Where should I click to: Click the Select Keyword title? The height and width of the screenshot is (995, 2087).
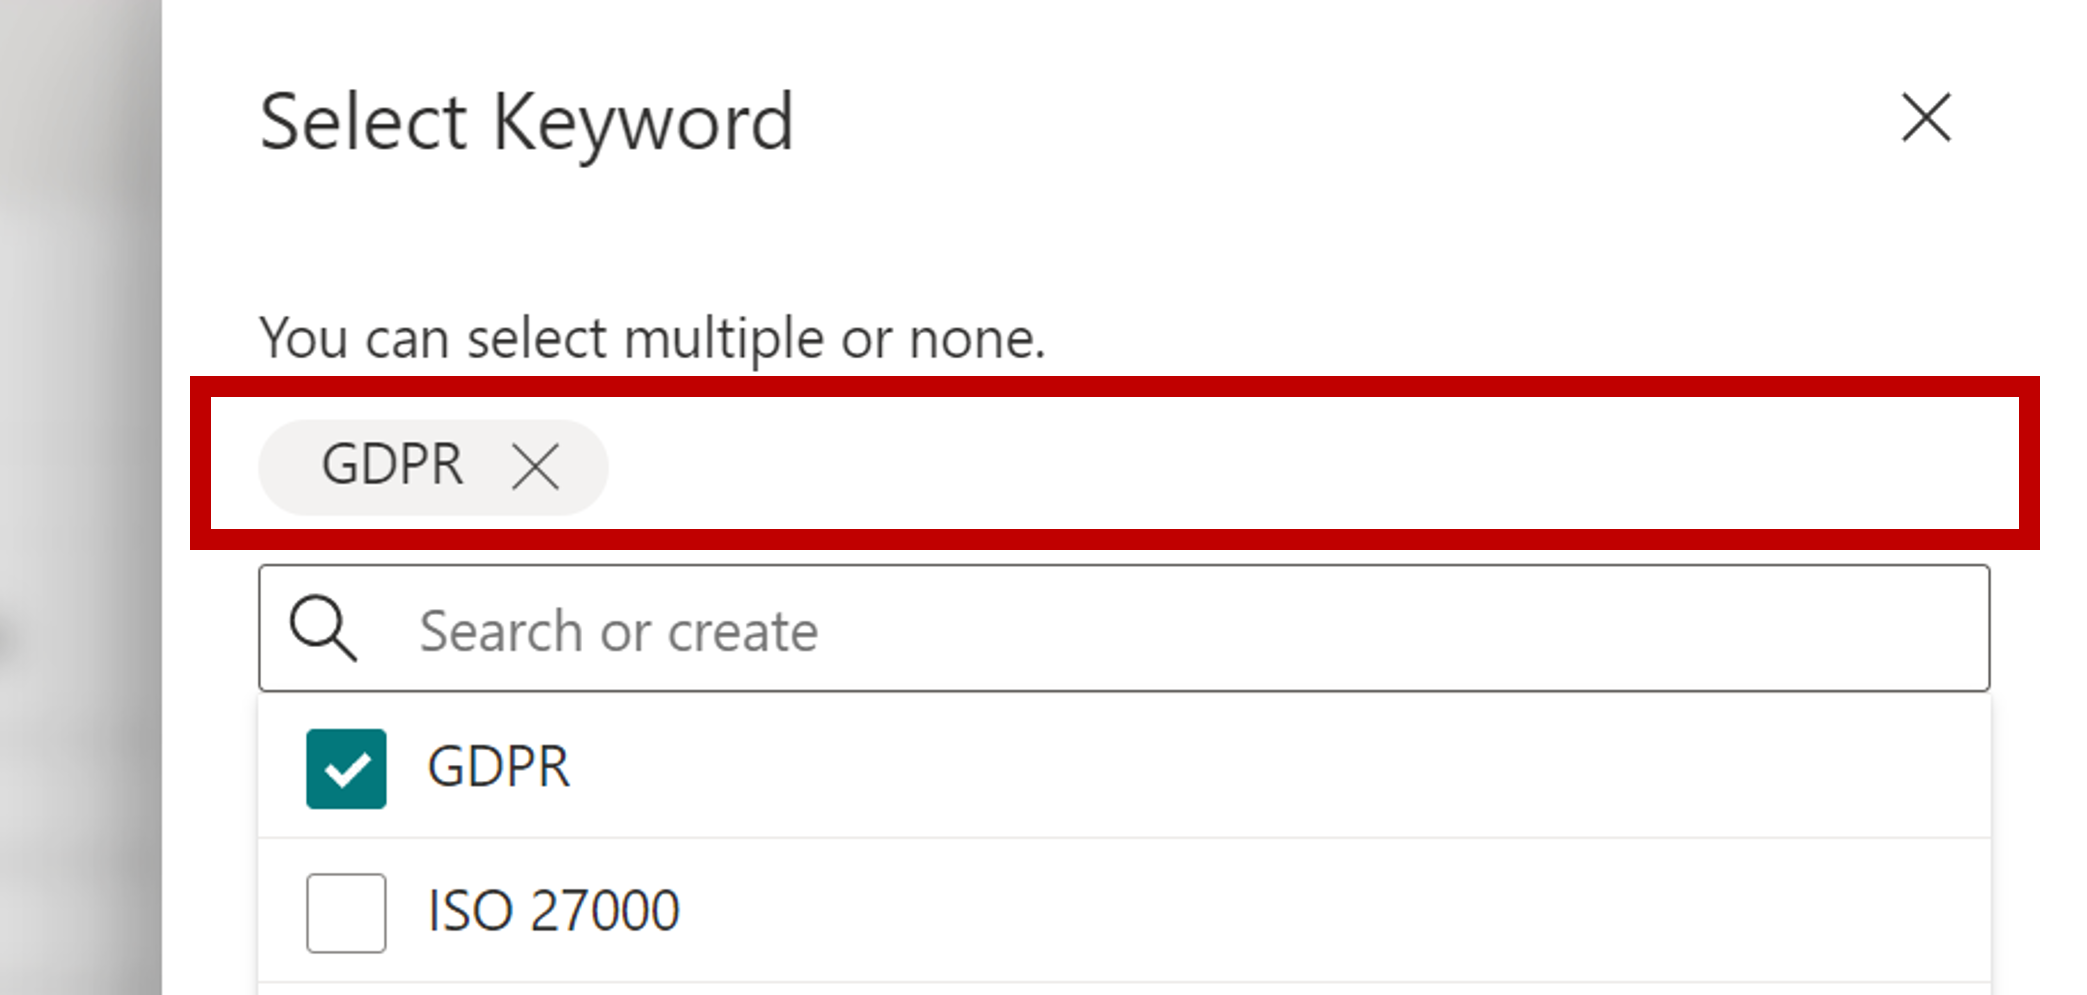coord(526,122)
